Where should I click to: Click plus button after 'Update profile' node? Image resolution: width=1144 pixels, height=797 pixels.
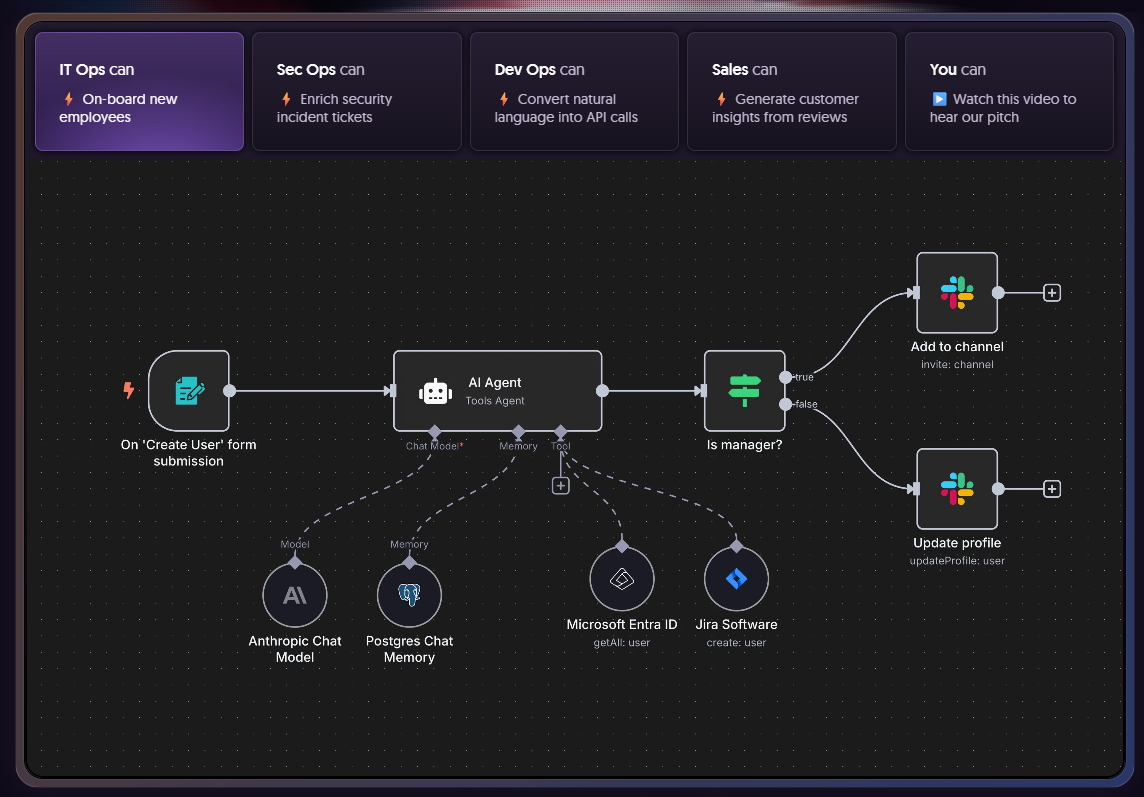[x=1051, y=489]
